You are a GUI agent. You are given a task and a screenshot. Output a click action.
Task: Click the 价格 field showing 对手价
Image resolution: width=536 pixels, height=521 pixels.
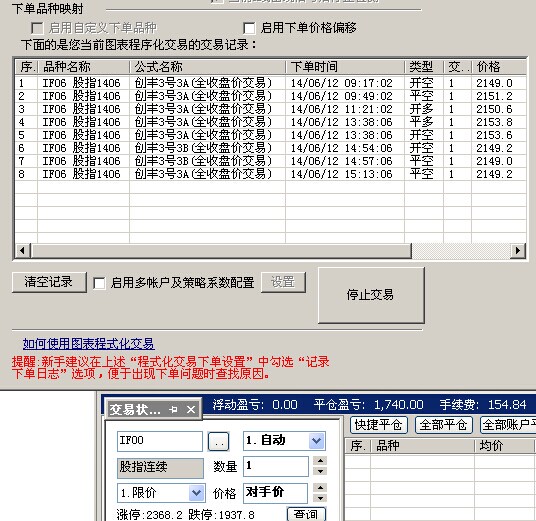tap(275, 493)
